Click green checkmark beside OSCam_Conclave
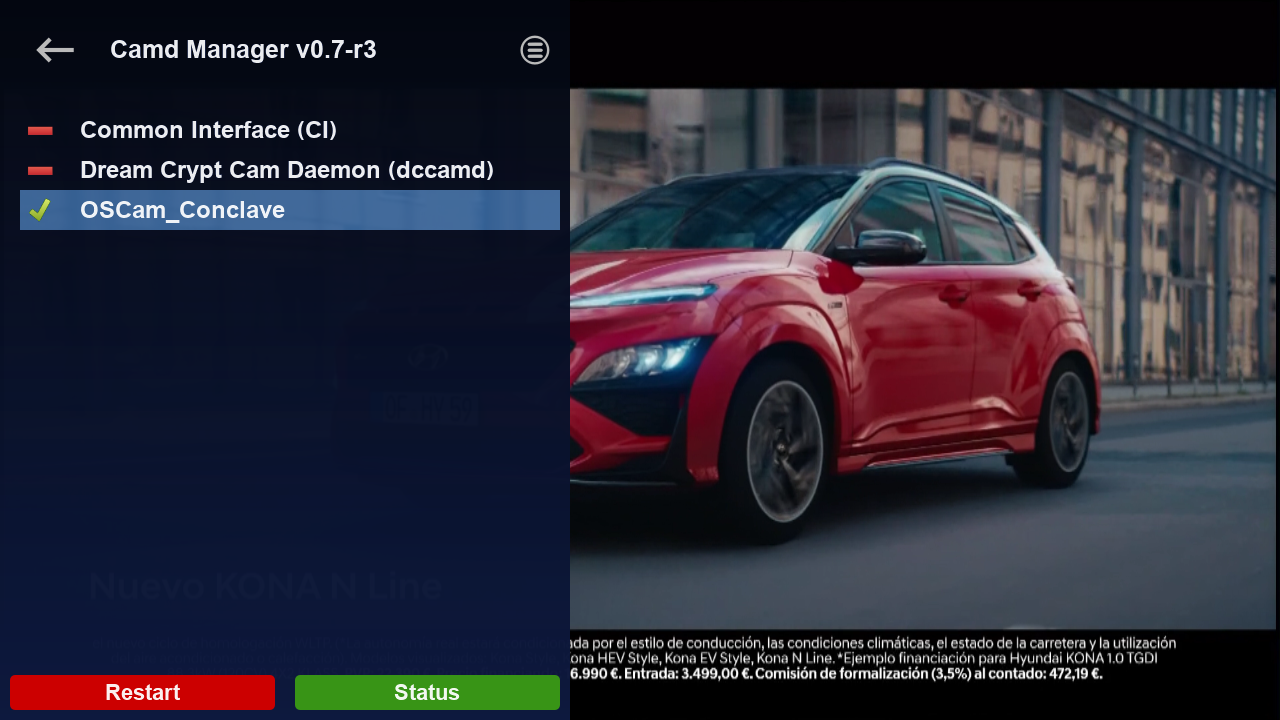This screenshot has width=1280, height=720. click(x=40, y=210)
